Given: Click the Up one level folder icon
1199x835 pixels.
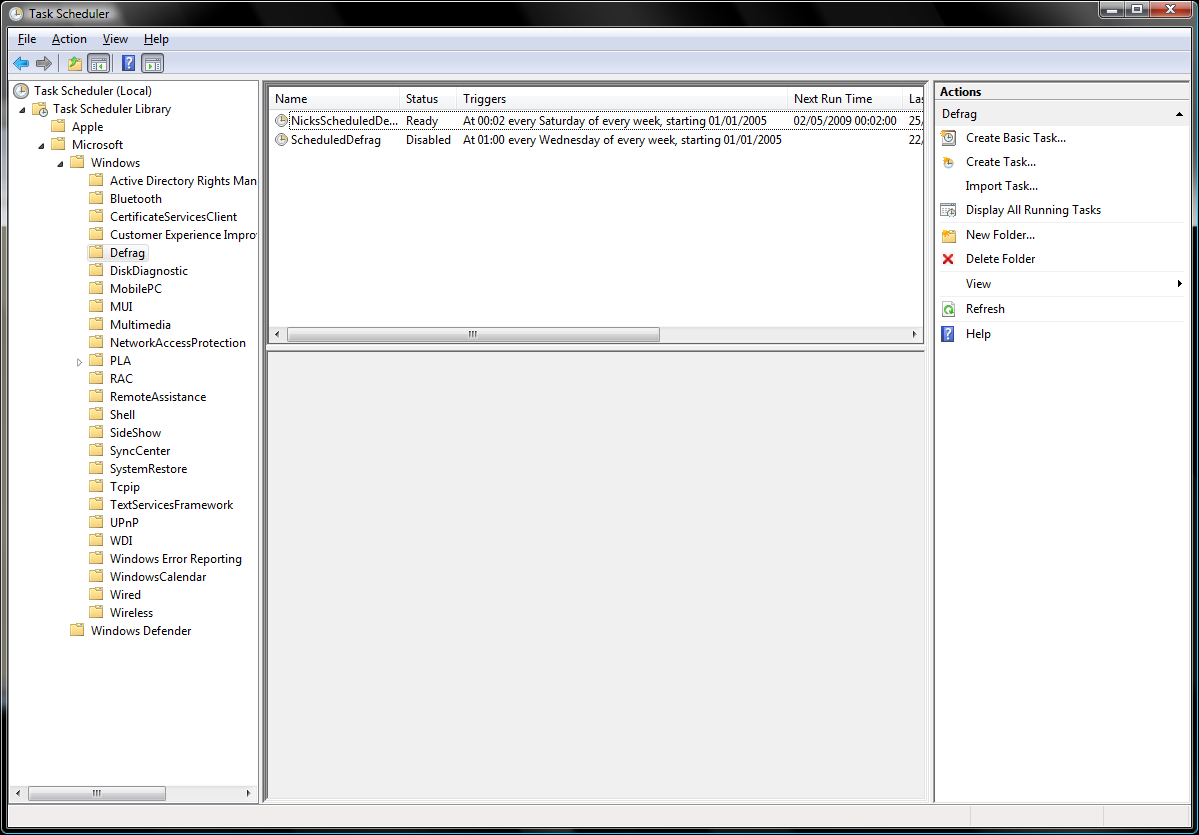Looking at the screenshot, I should point(75,63).
